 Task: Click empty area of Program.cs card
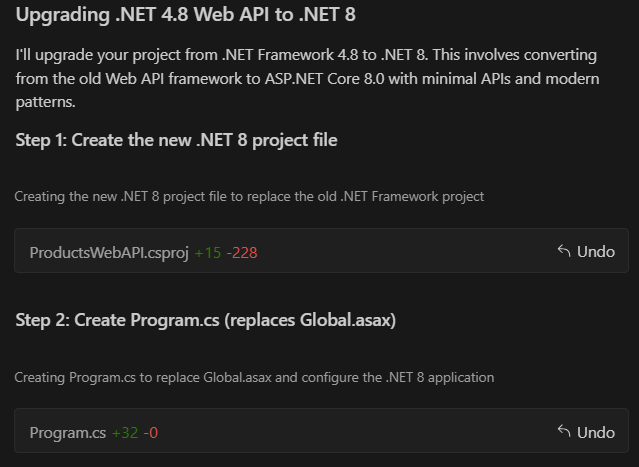click(x=359, y=431)
